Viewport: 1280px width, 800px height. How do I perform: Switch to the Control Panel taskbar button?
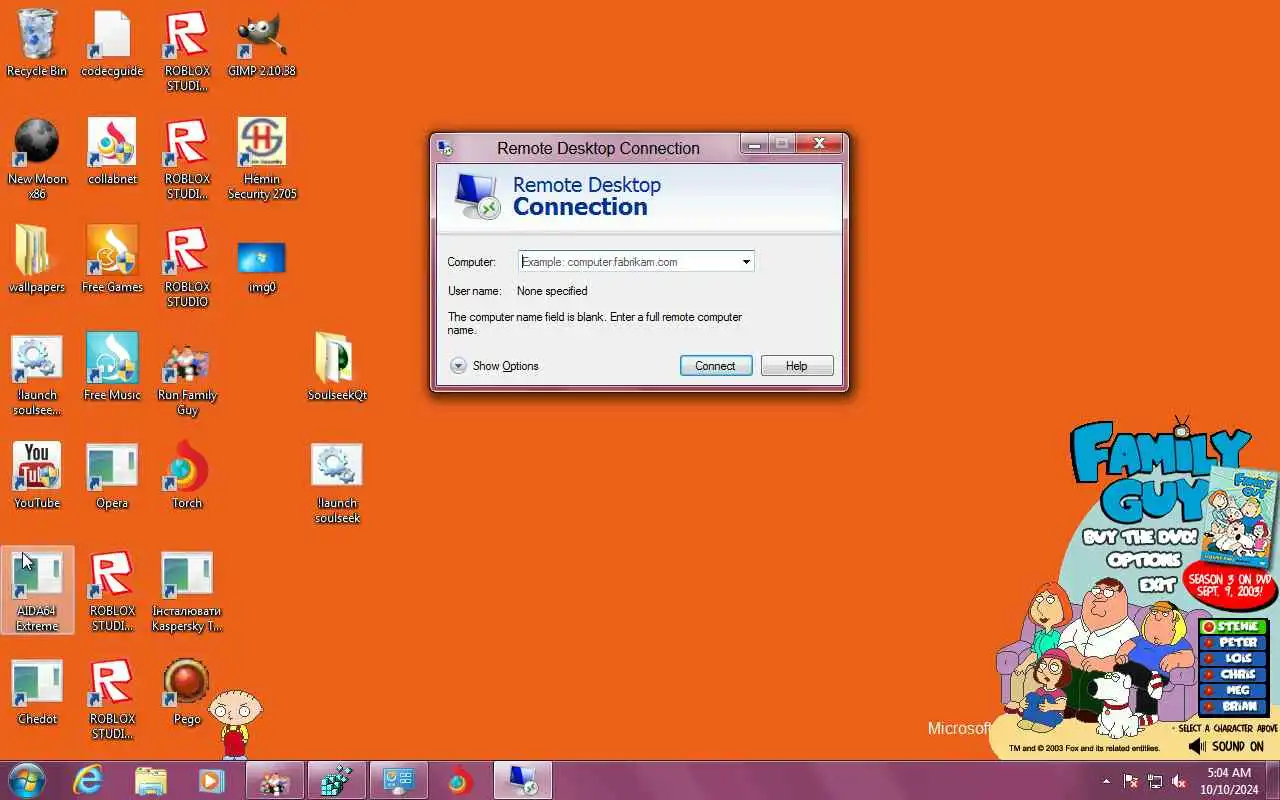pos(399,781)
